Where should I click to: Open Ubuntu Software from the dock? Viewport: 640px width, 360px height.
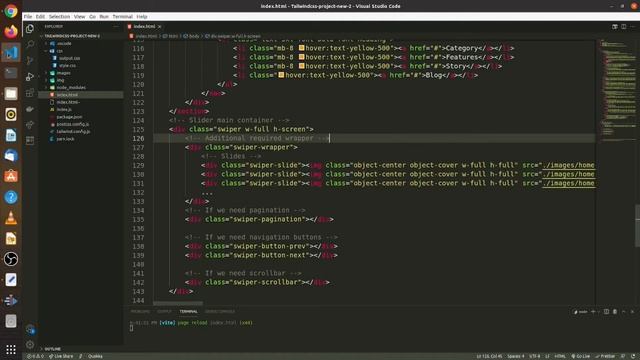click(11, 176)
